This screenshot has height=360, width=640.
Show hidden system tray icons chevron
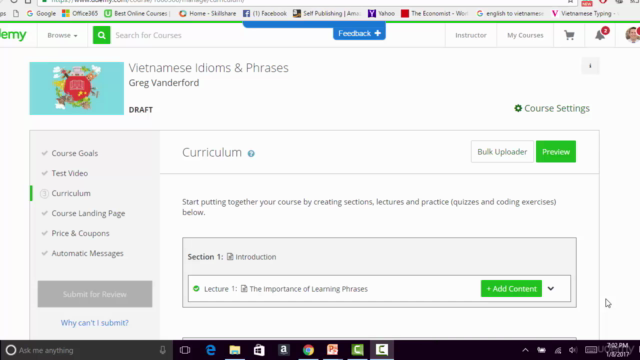pyautogui.click(x=525, y=350)
